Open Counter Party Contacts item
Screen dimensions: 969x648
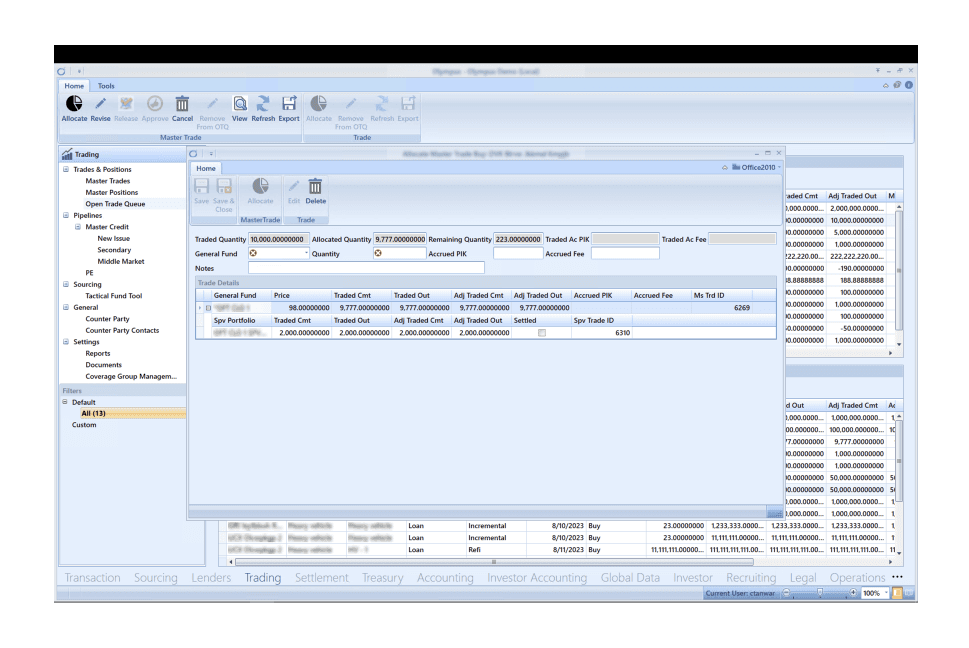pyautogui.click(x=122, y=330)
